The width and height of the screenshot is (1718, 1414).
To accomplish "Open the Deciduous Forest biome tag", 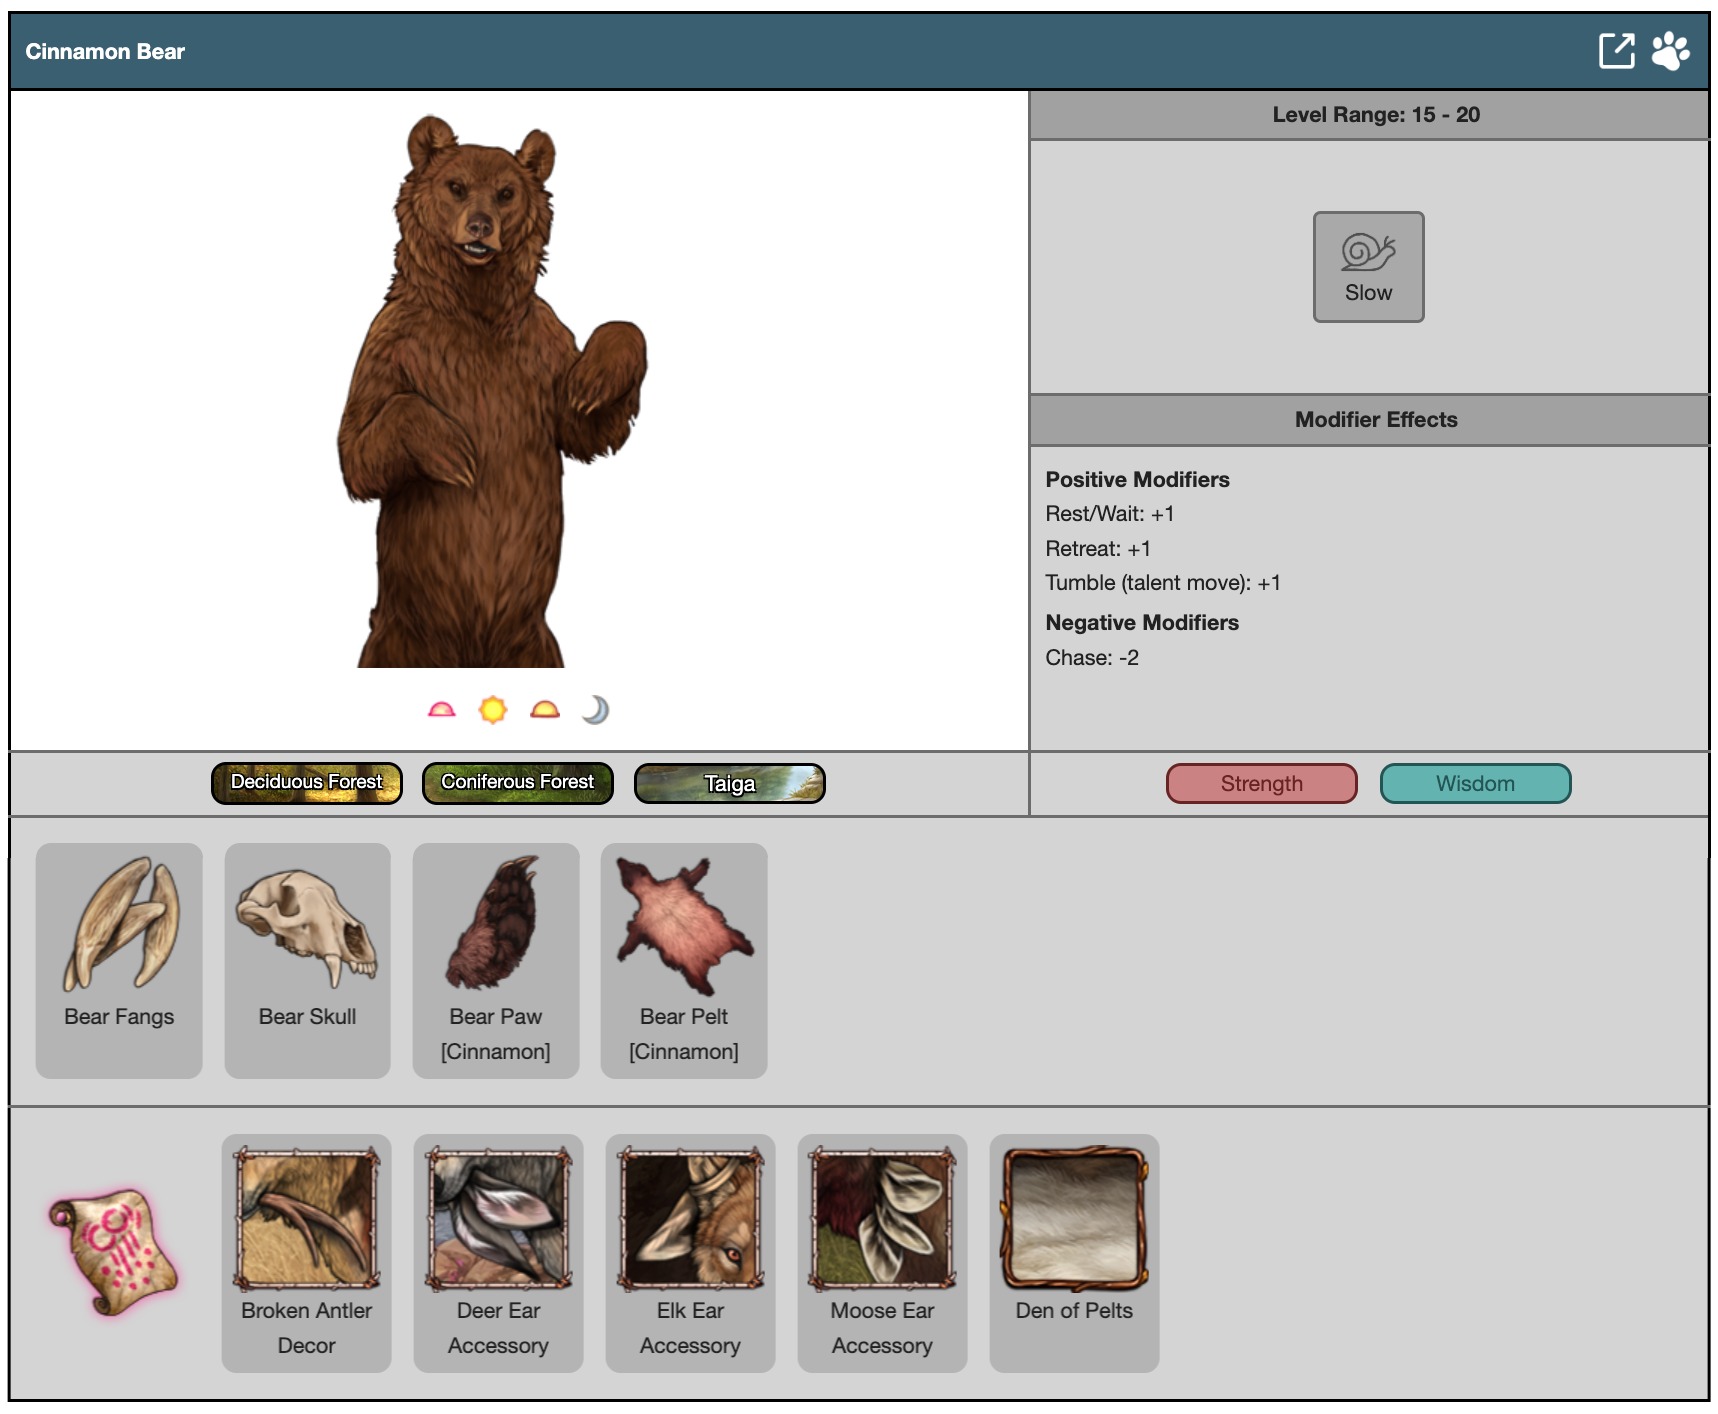I will pos(307,783).
